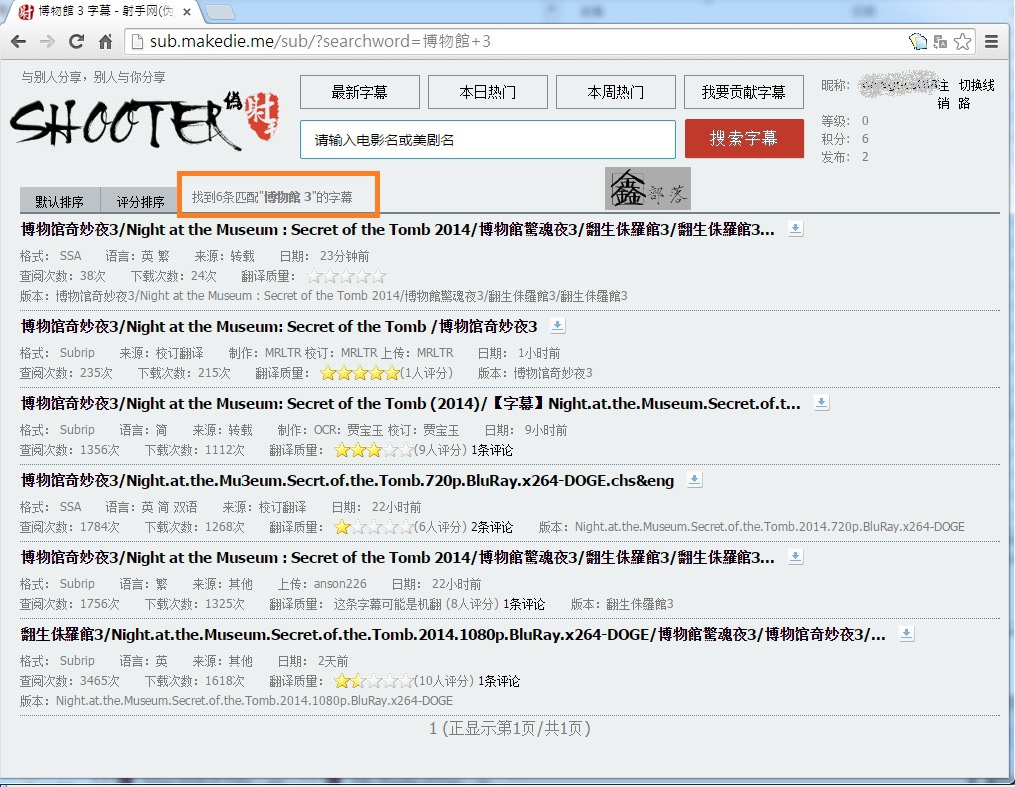The width and height of the screenshot is (1015, 787).
Task: Bookmark this page with the star icon
Action: (963, 41)
